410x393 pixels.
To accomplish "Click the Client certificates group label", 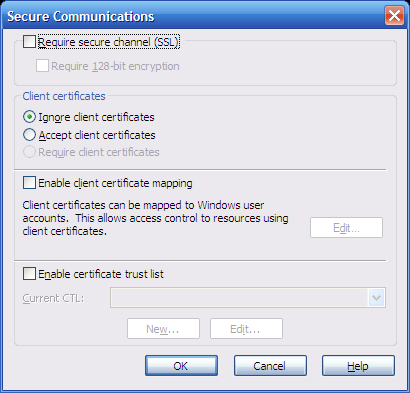I will coord(64,96).
